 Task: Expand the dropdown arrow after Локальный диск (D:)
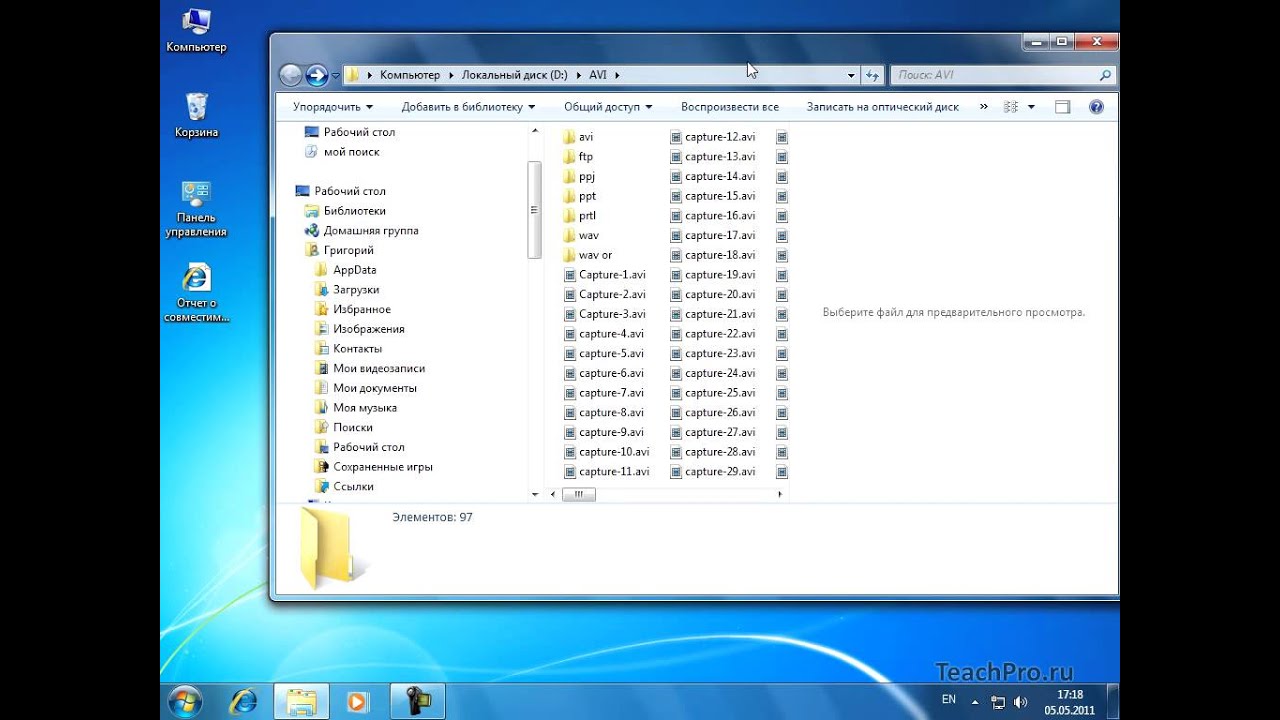pyautogui.click(x=578, y=75)
